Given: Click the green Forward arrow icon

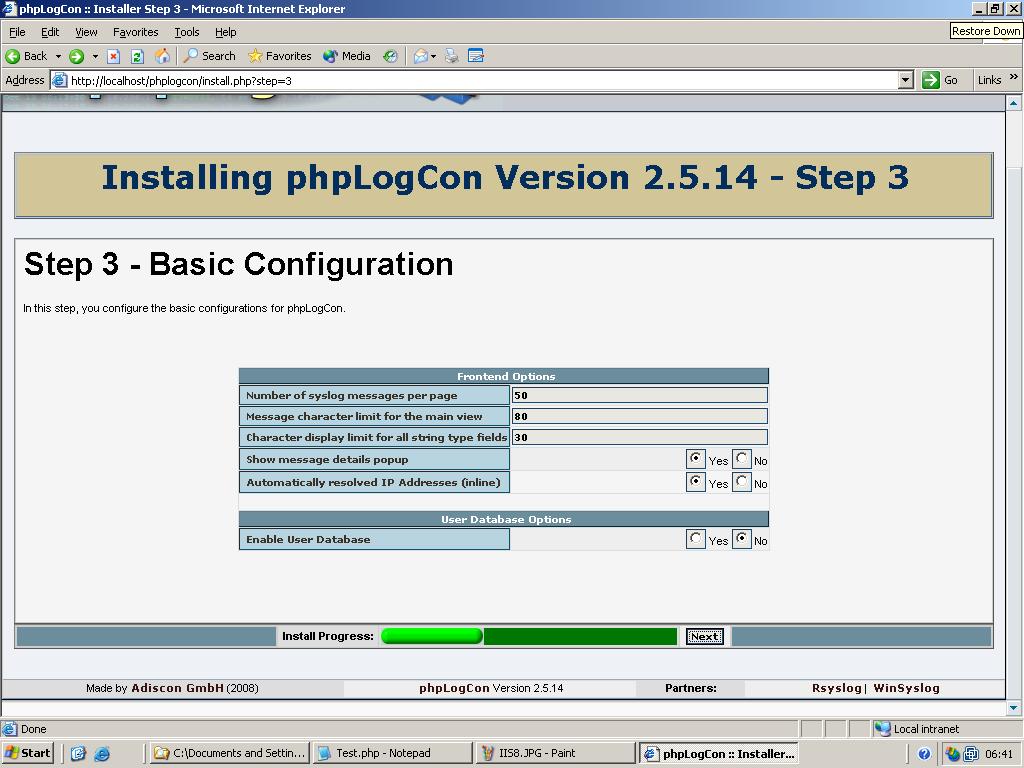Looking at the screenshot, I should tap(76, 56).
